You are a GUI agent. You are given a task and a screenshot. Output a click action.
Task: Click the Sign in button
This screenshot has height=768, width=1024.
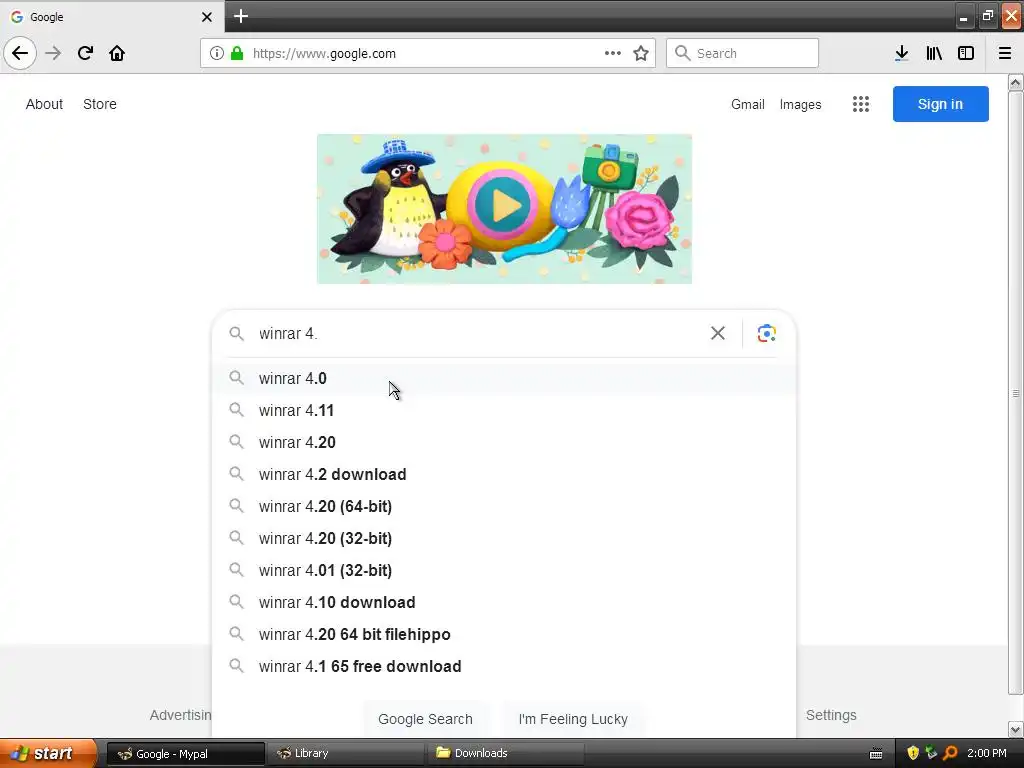(940, 104)
